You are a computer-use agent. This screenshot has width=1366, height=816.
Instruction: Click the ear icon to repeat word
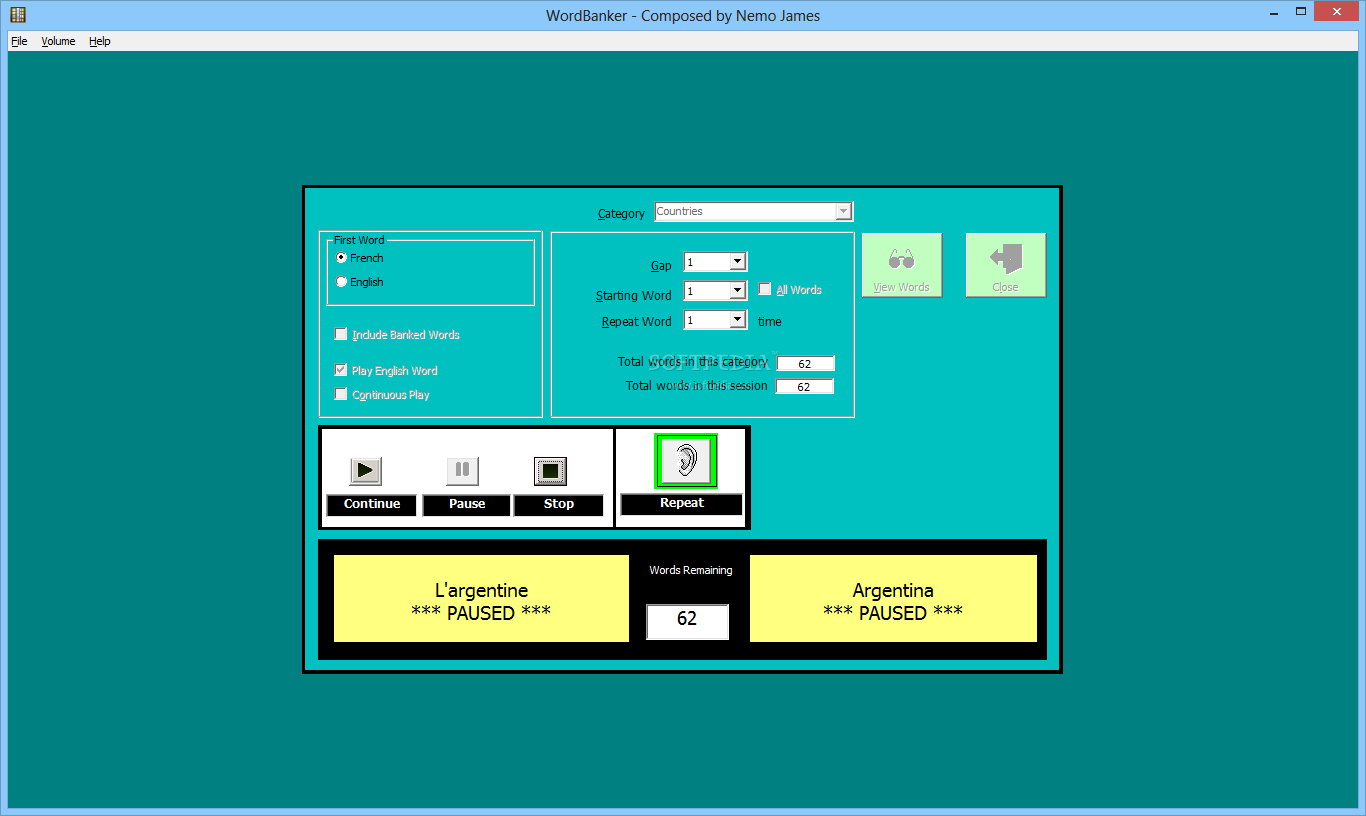pyautogui.click(x=685, y=461)
